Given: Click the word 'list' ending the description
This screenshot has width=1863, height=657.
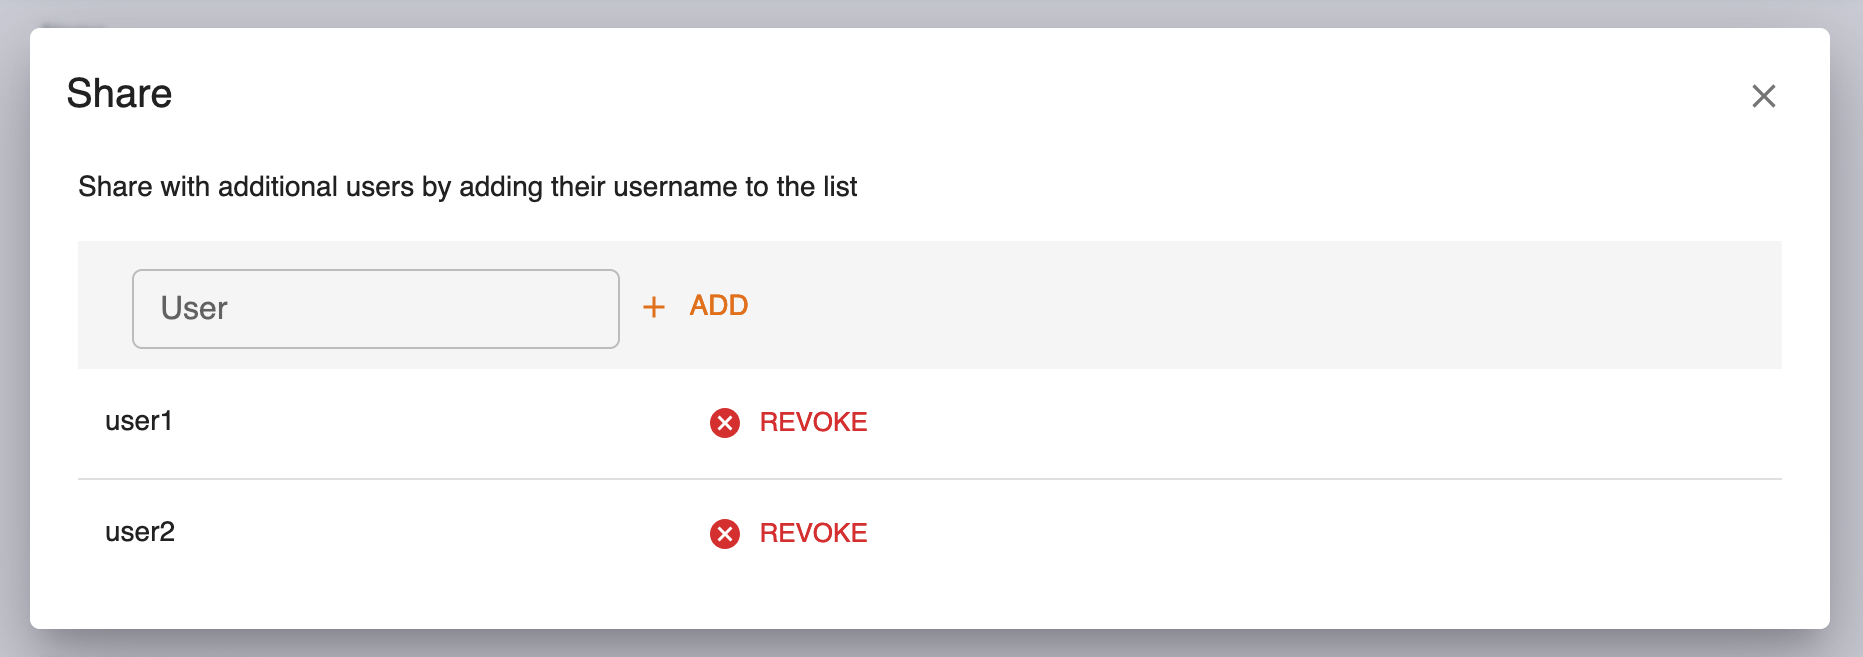Looking at the screenshot, I should pos(840,187).
